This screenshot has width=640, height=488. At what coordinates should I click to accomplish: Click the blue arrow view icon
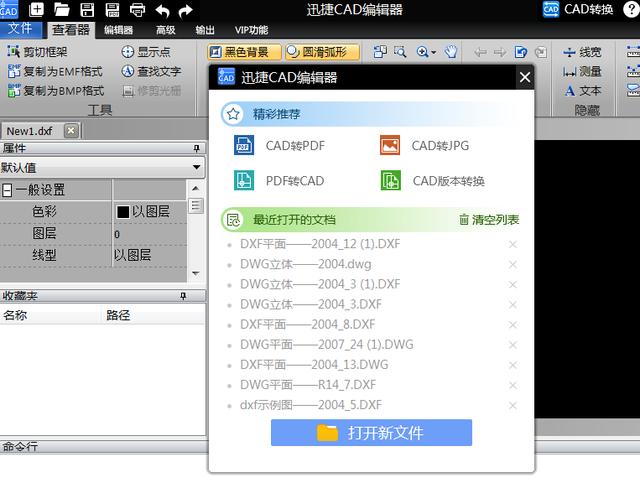520,52
